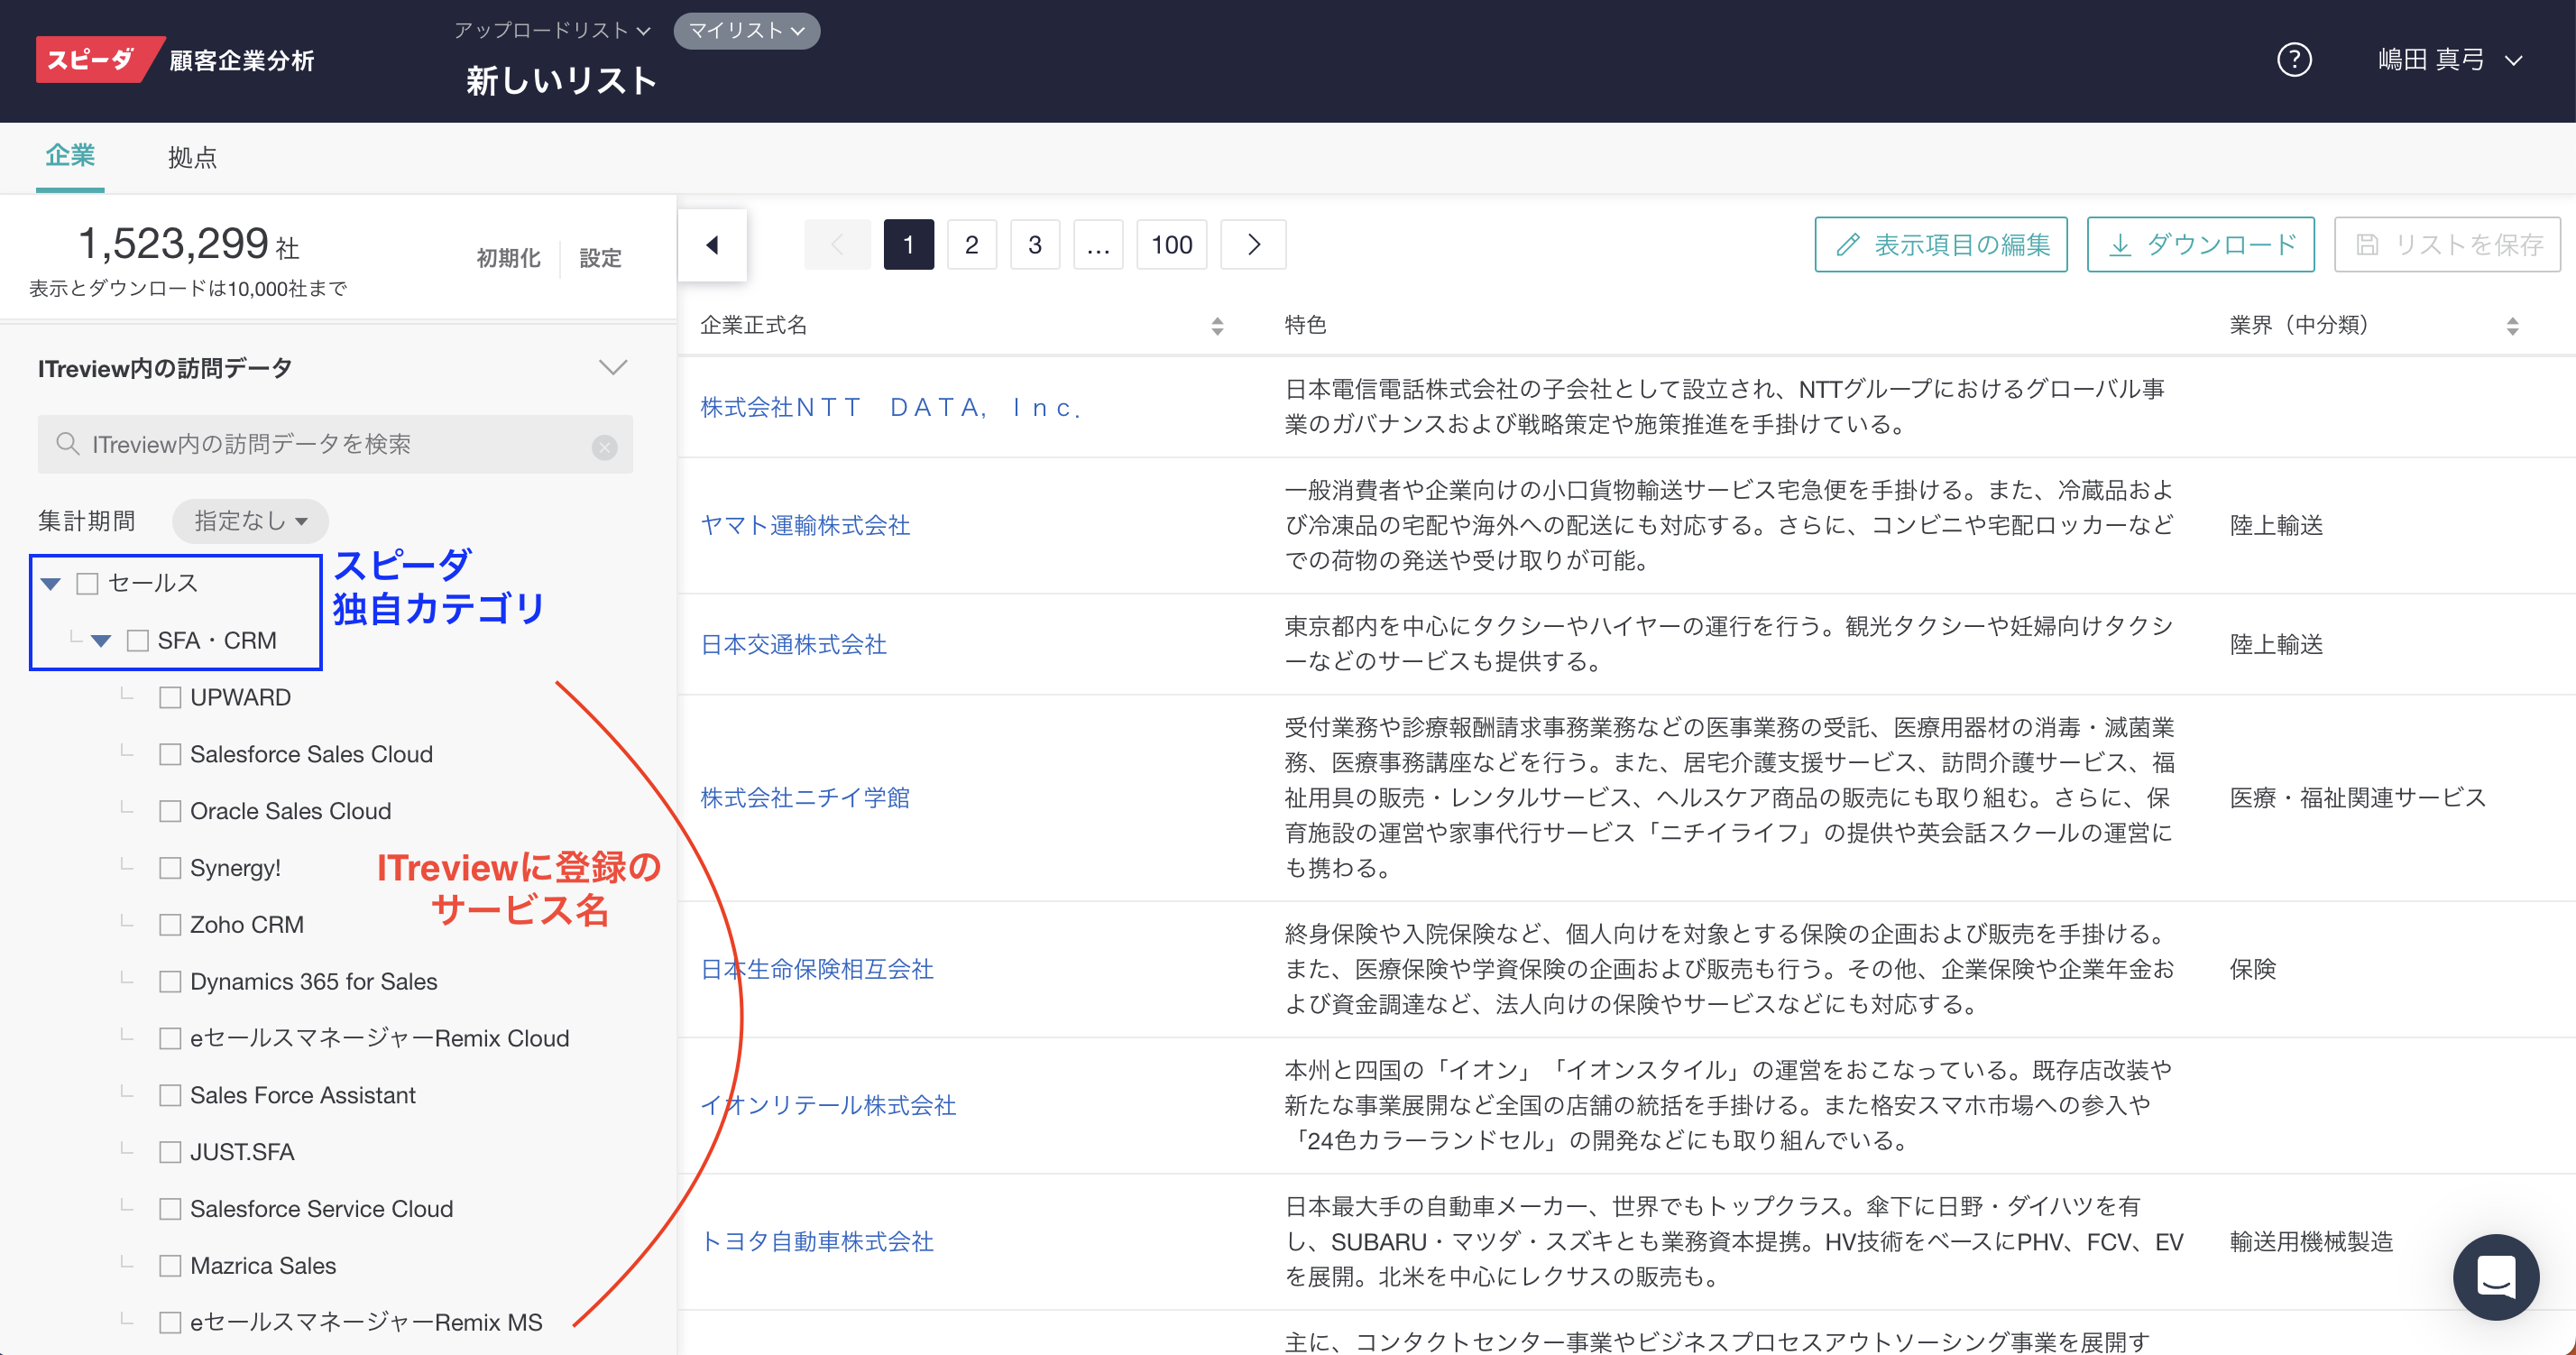This screenshot has height=1355, width=2576.
Task: Check the UPWARD checkbox
Action: [x=170, y=698]
